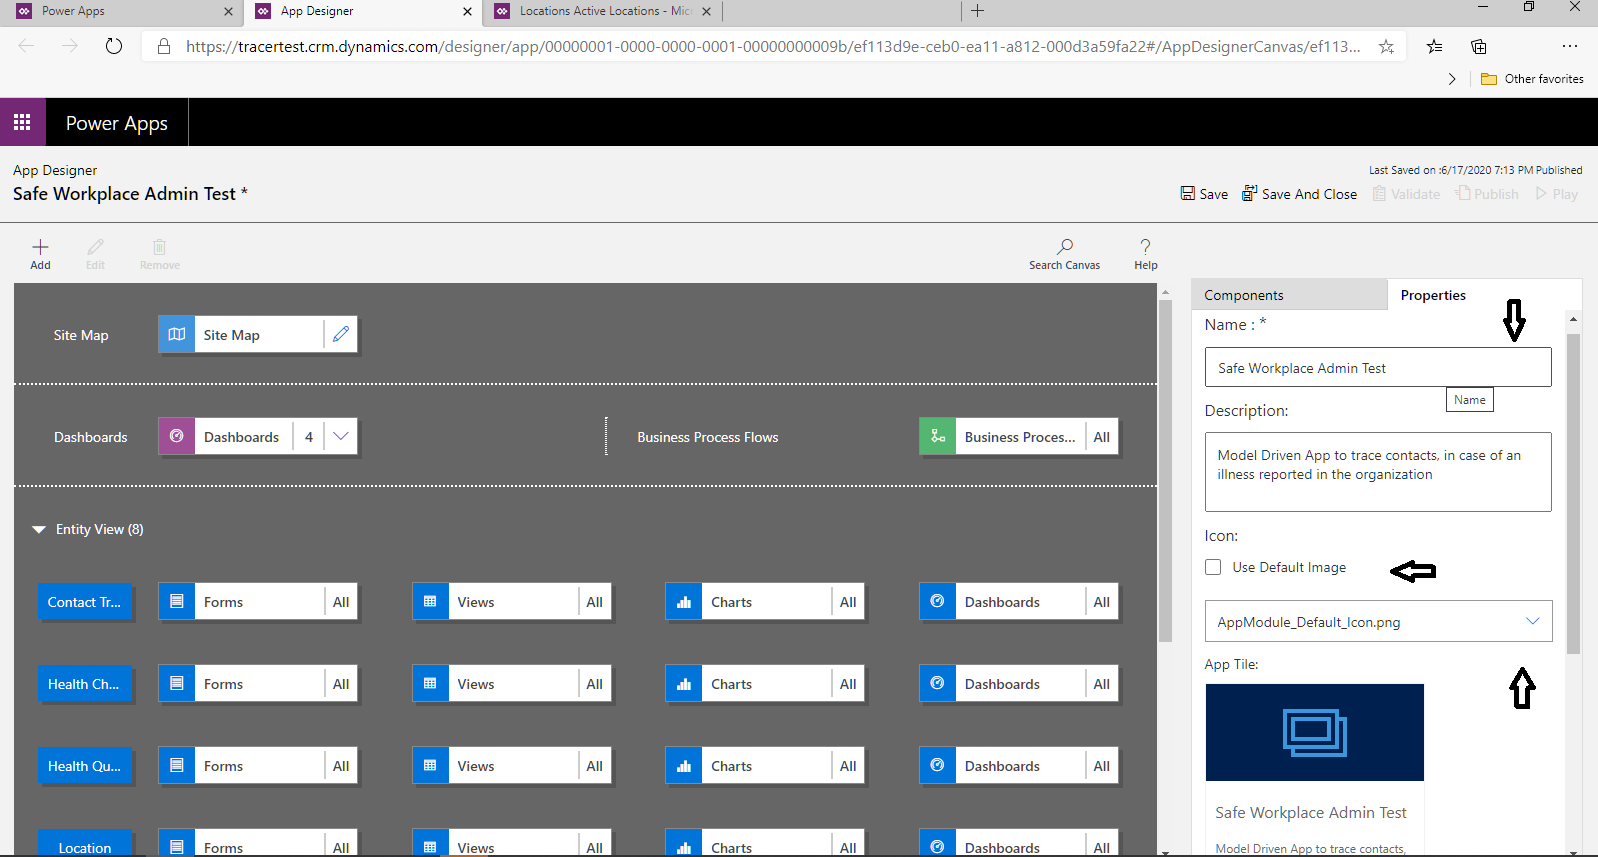
Task: Click Health Qu... row Forms icon
Action: [177, 765]
